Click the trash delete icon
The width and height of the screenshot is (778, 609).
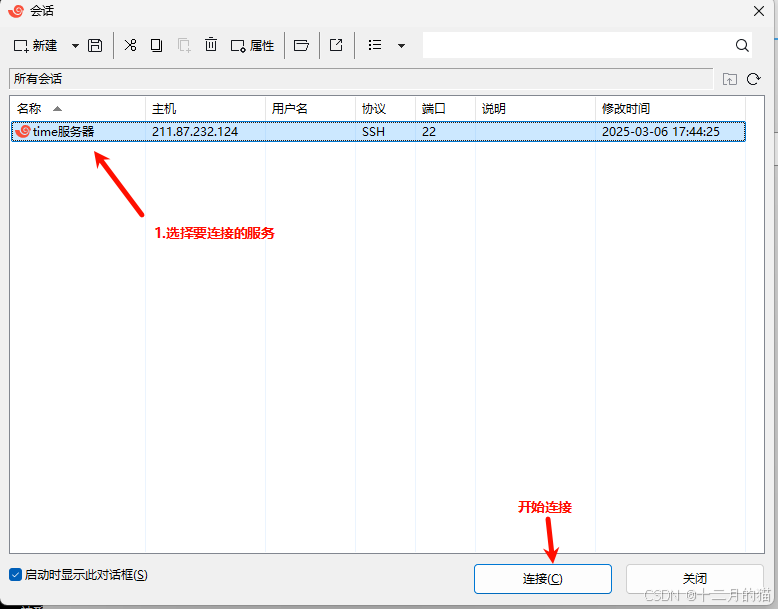(x=211, y=45)
